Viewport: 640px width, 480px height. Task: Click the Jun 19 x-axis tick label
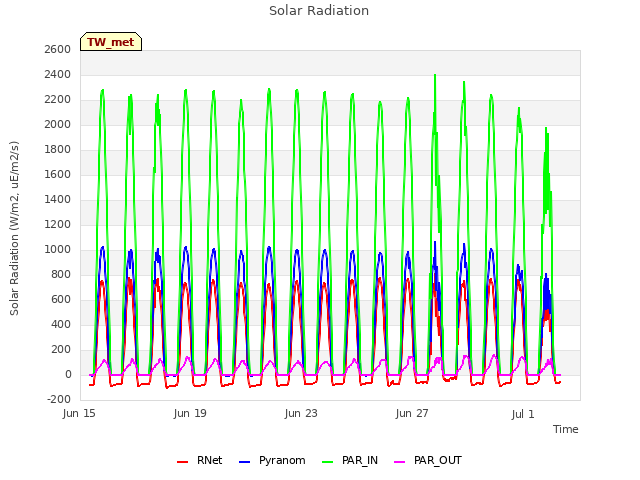(190, 413)
